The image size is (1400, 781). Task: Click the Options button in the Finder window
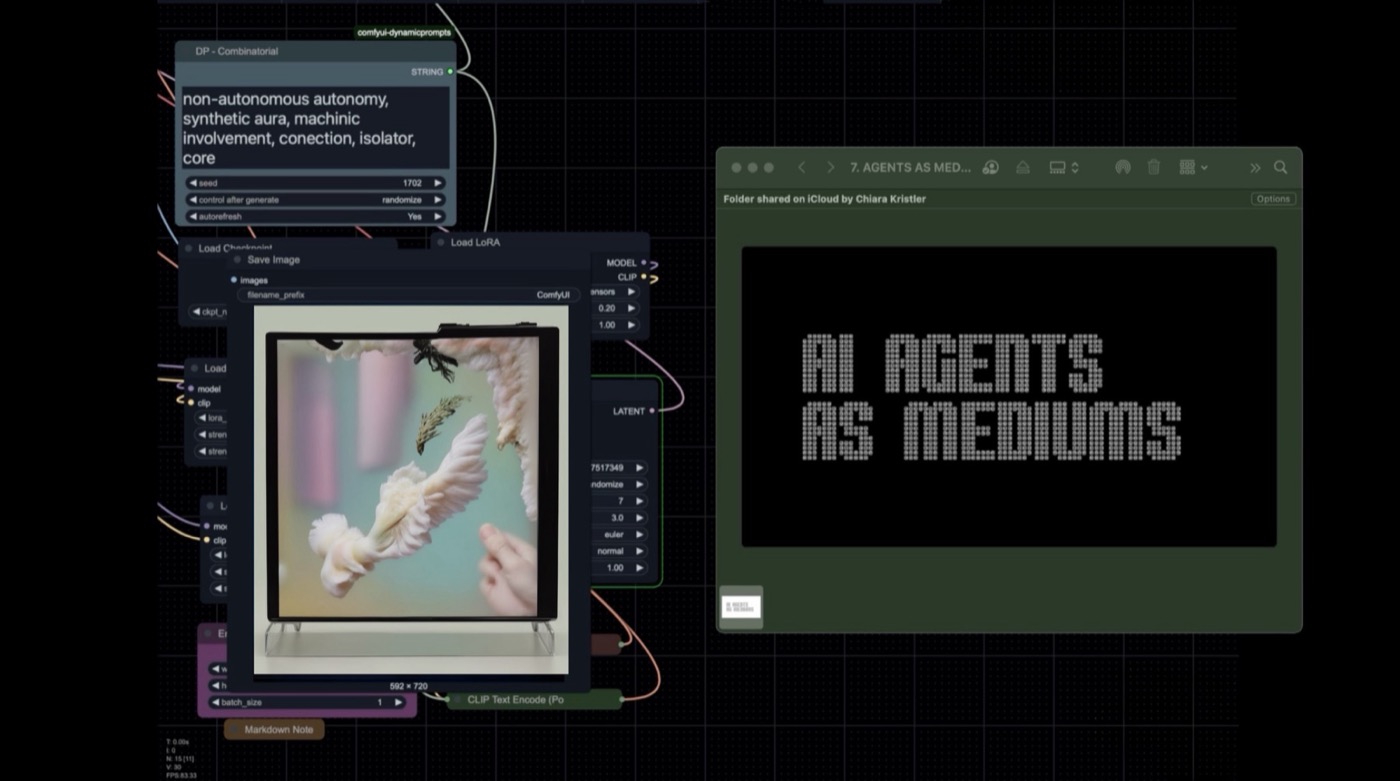1273,199
